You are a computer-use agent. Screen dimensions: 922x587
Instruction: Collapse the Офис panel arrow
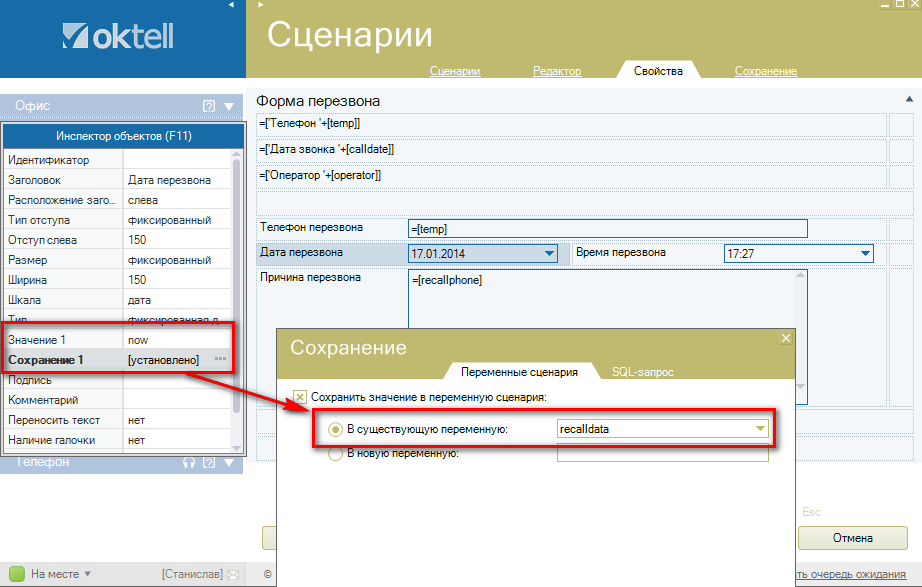[x=229, y=106]
